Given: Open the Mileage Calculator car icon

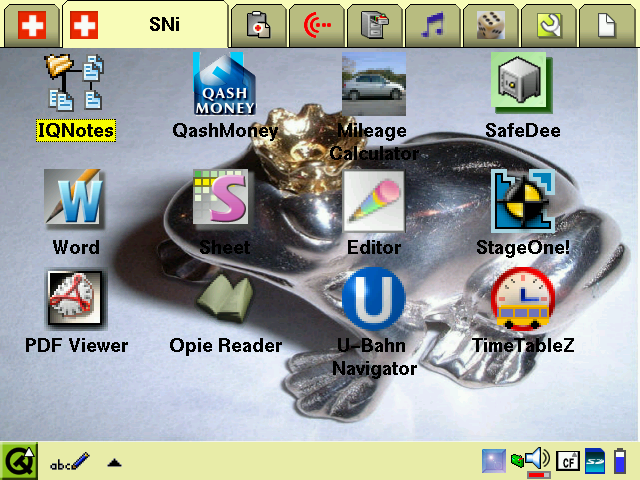Looking at the screenshot, I should [373, 84].
